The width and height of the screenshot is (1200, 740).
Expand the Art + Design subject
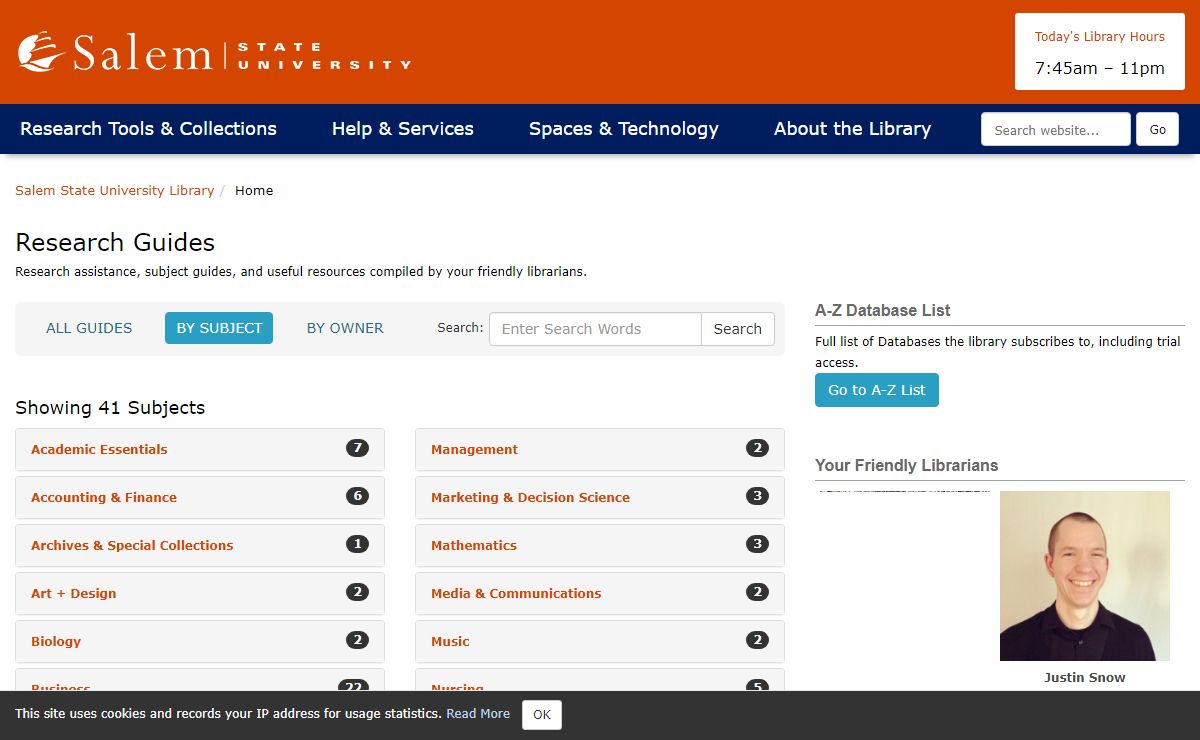(200, 593)
